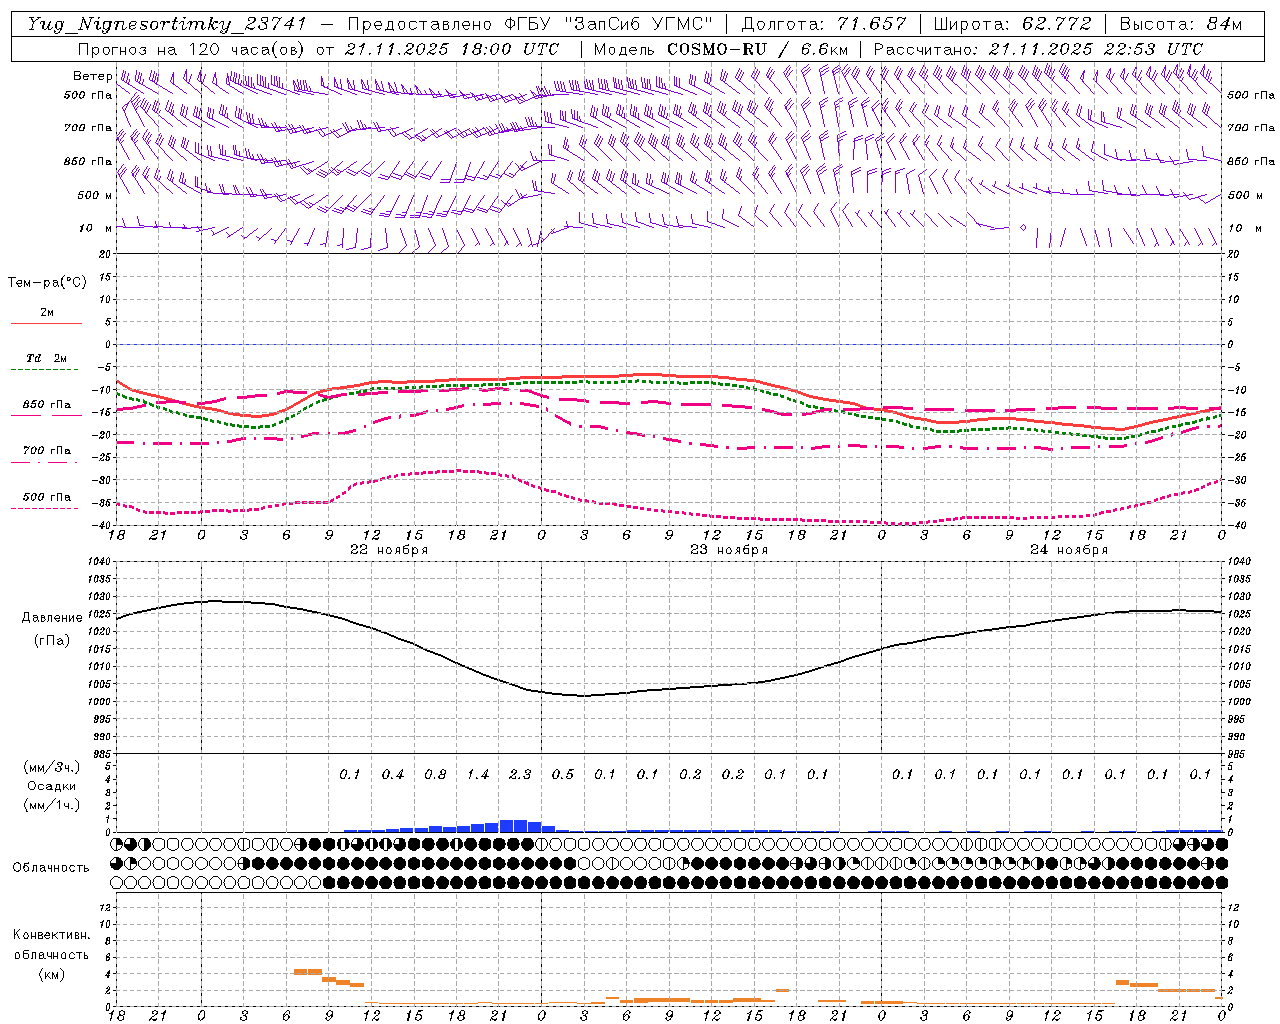The height and width of the screenshot is (1024, 1280).
Task: Click the 500 гПа temperature legend entry
Action: 46,501
